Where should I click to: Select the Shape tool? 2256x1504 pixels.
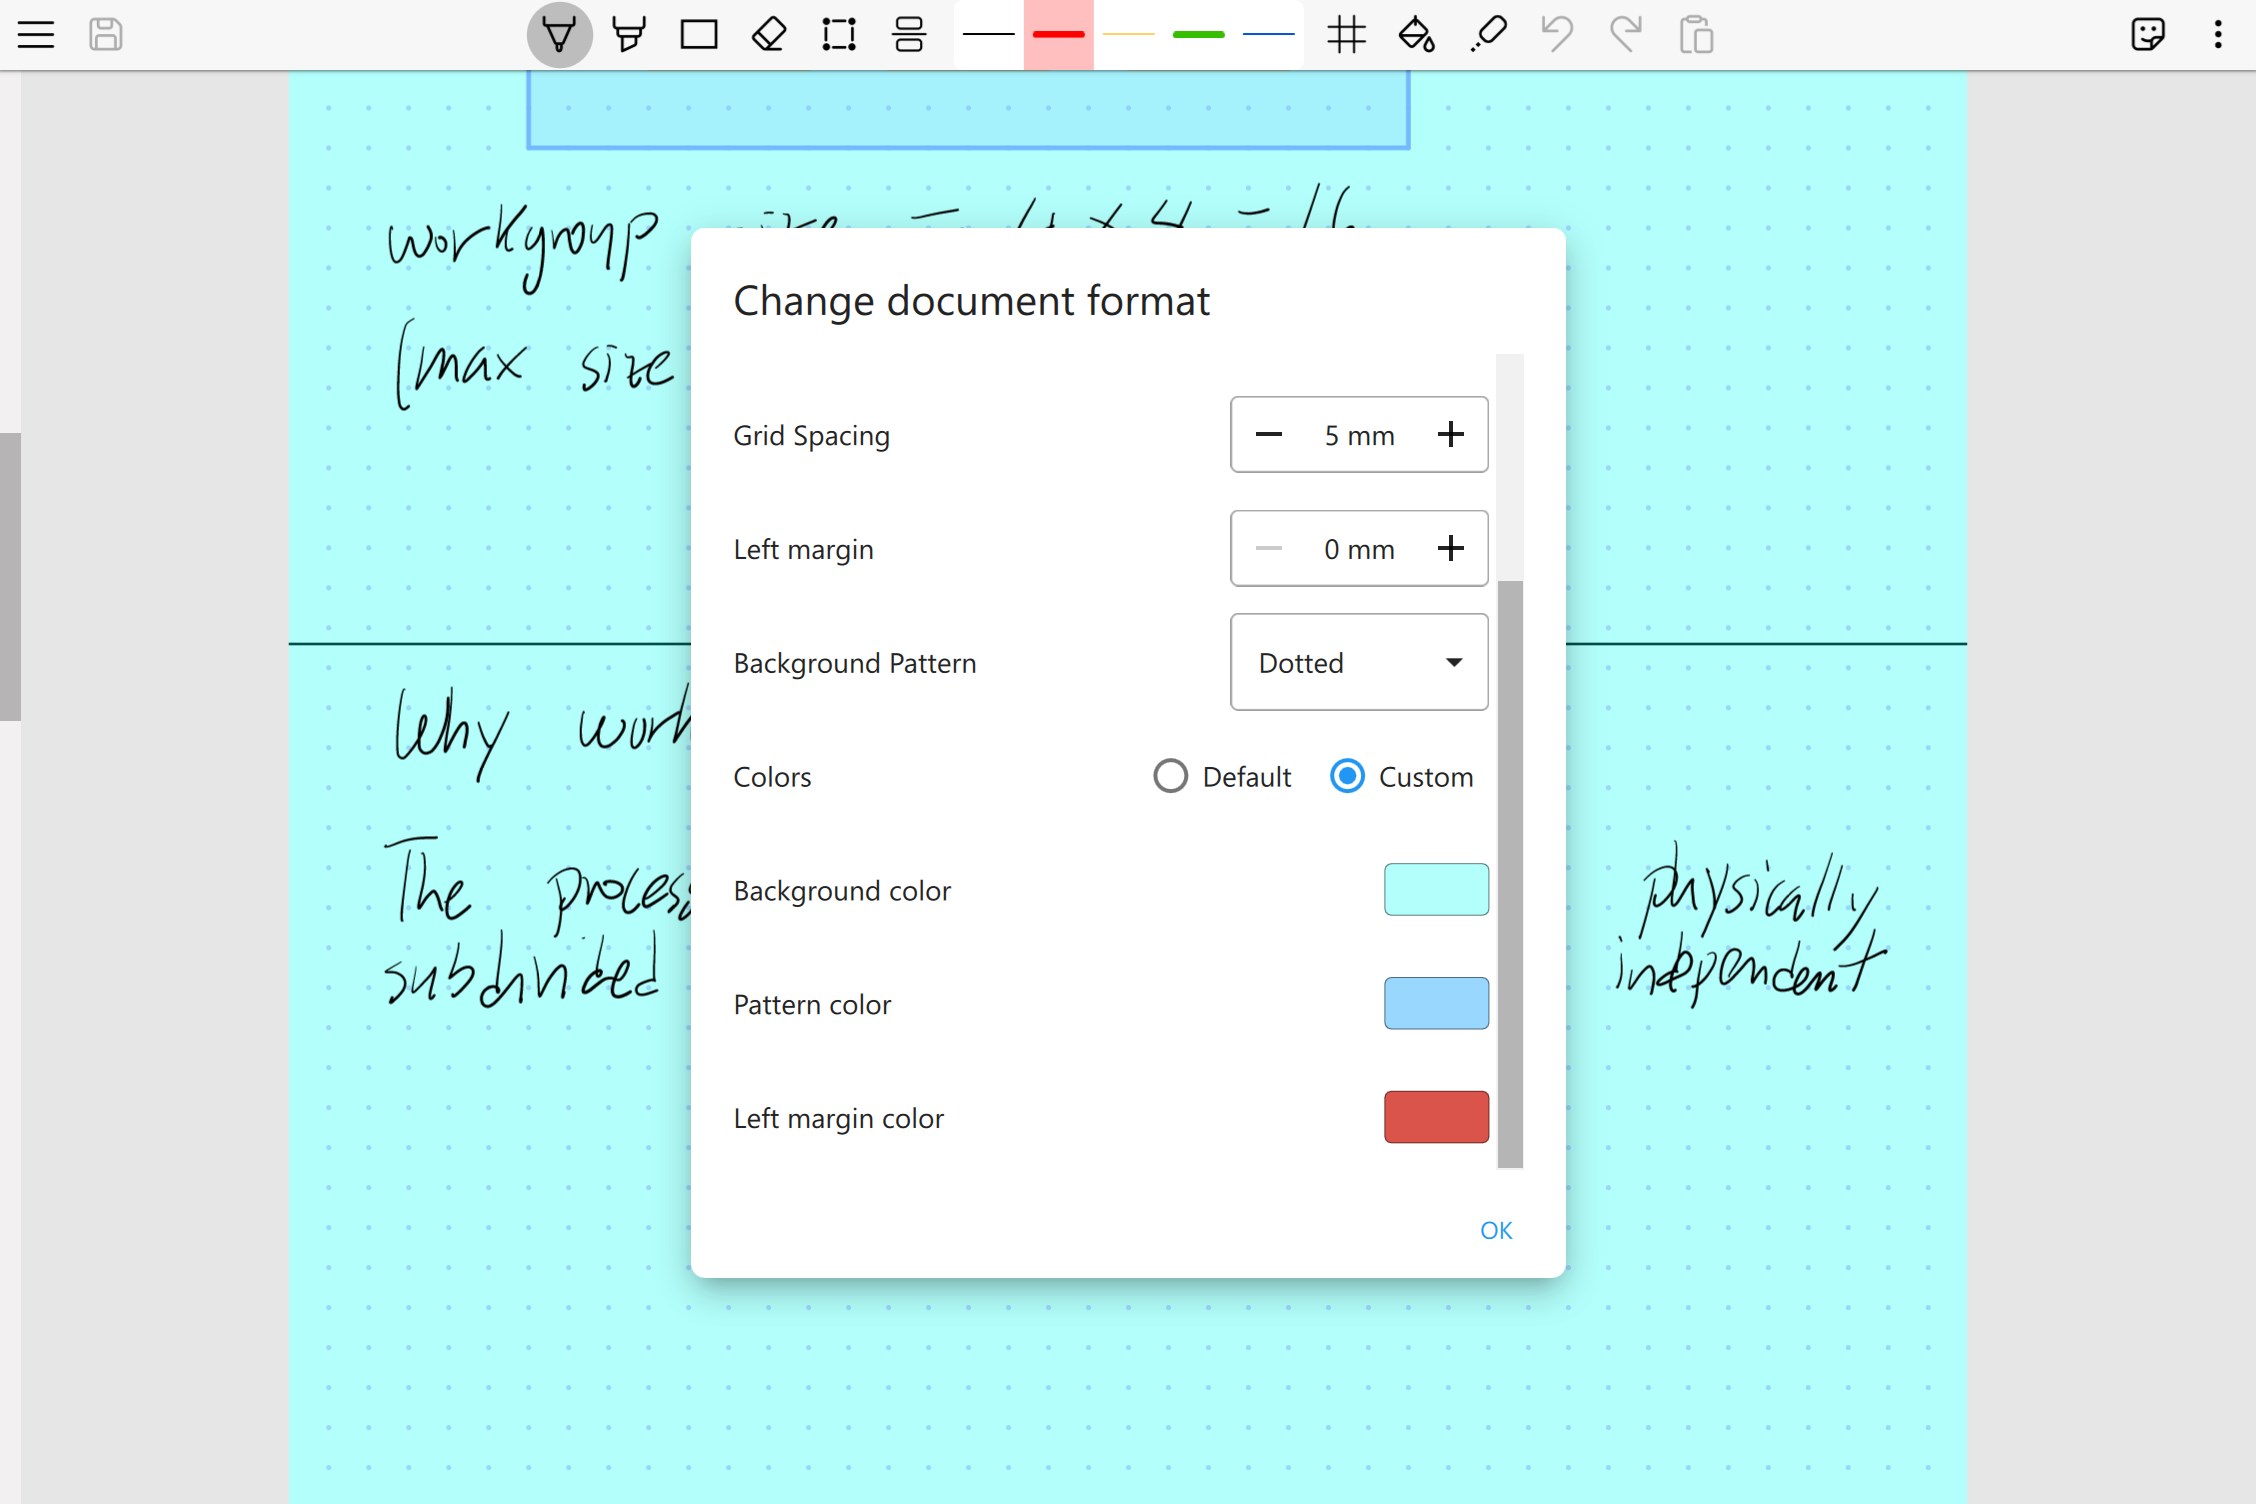[699, 34]
